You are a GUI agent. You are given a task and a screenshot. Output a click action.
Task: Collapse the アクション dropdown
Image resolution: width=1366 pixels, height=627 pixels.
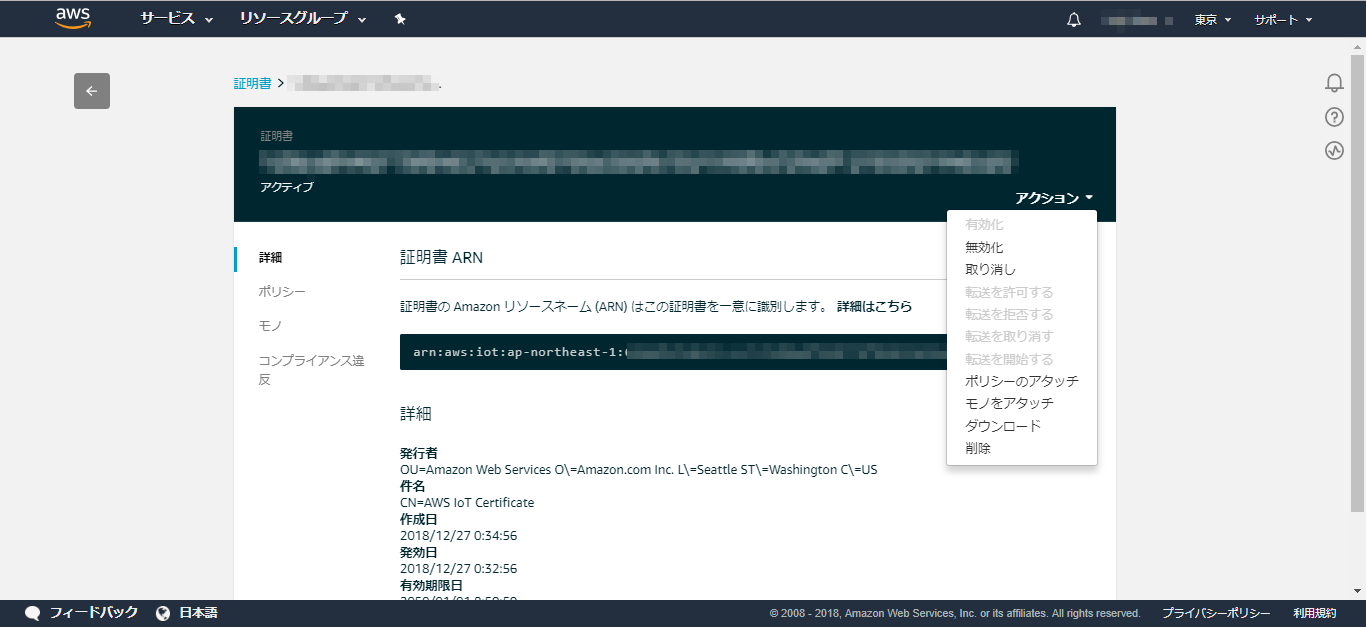(x=1054, y=198)
